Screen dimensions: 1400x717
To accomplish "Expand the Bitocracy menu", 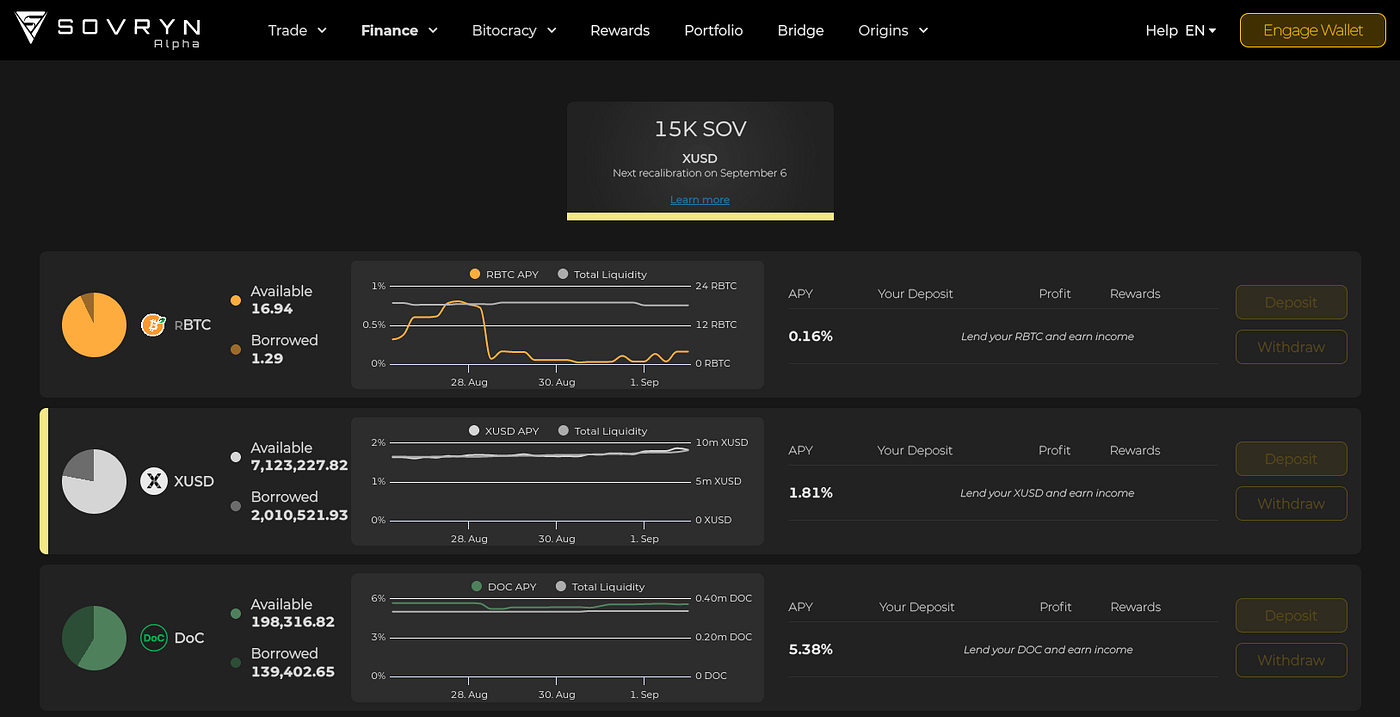I will tap(514, 30).
